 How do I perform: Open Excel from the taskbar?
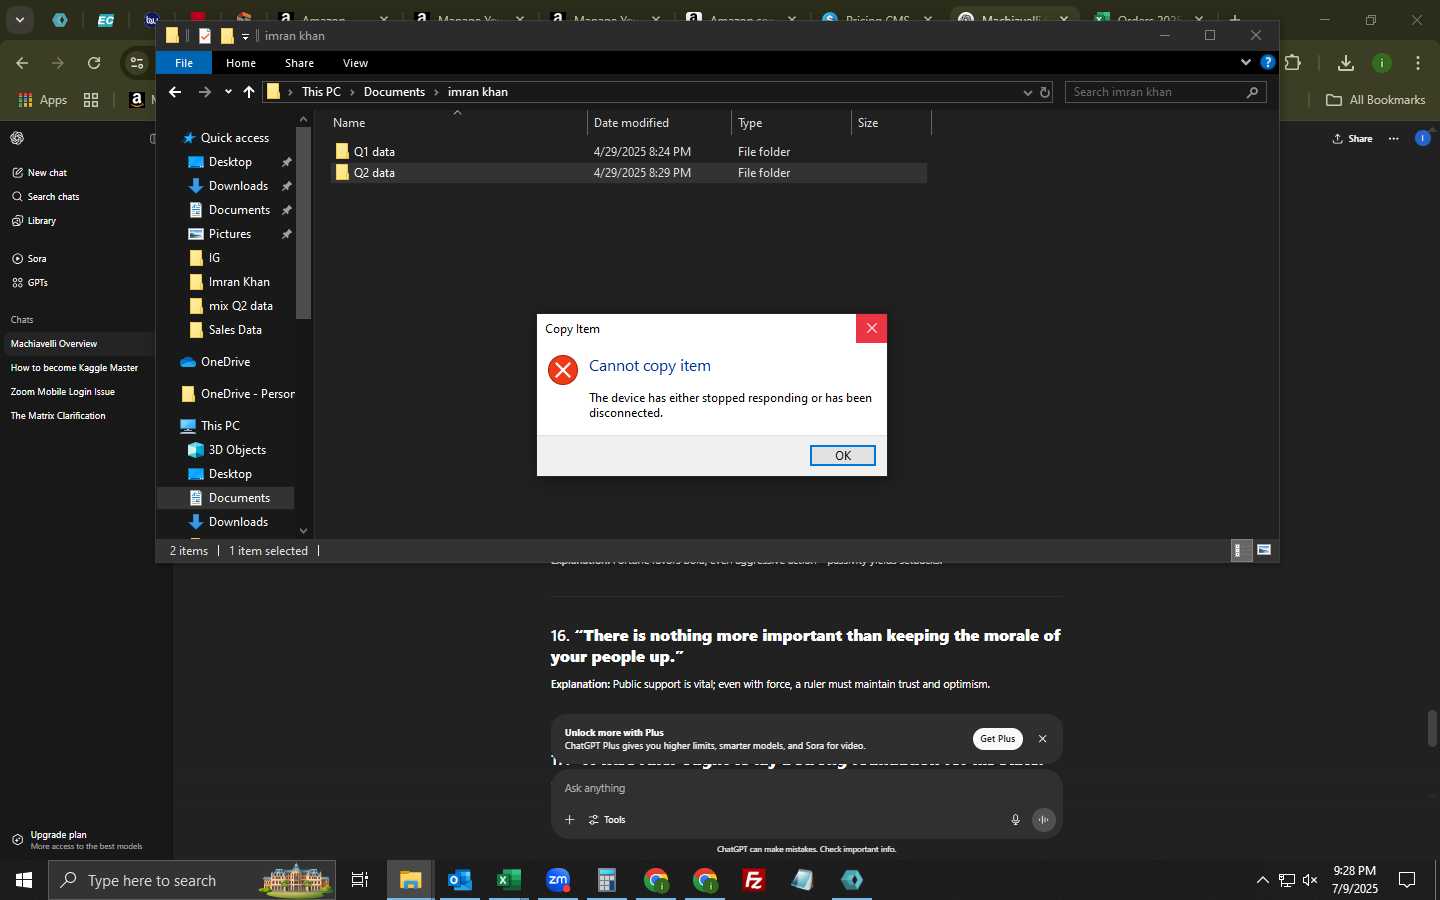(508, 880)
